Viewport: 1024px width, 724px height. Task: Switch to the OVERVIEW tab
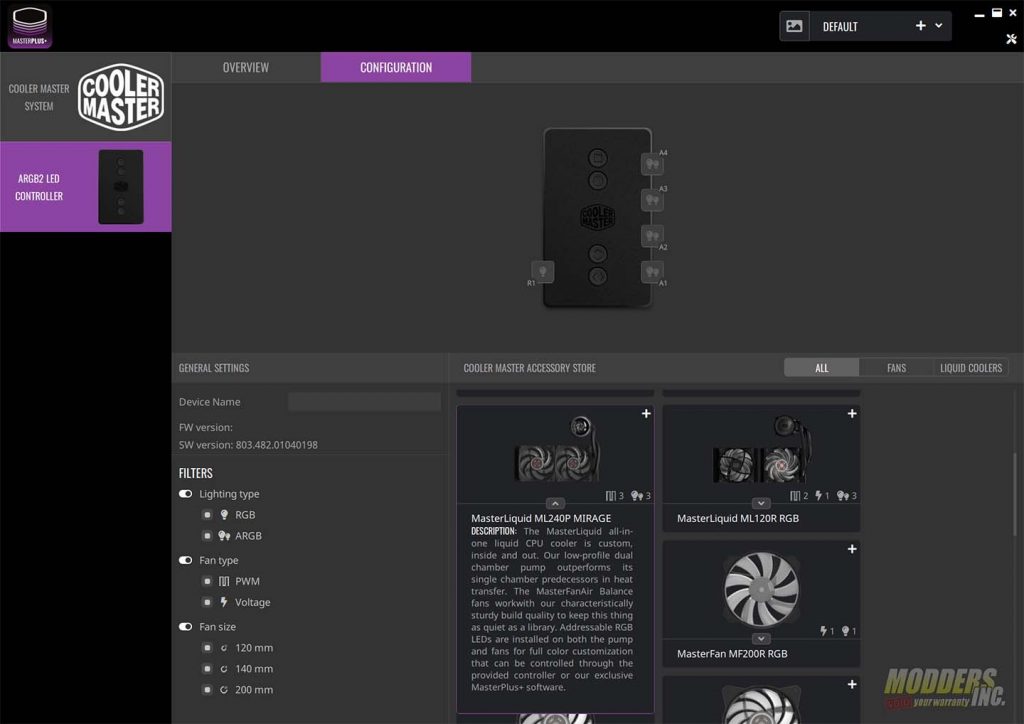(x=246, y=67)
